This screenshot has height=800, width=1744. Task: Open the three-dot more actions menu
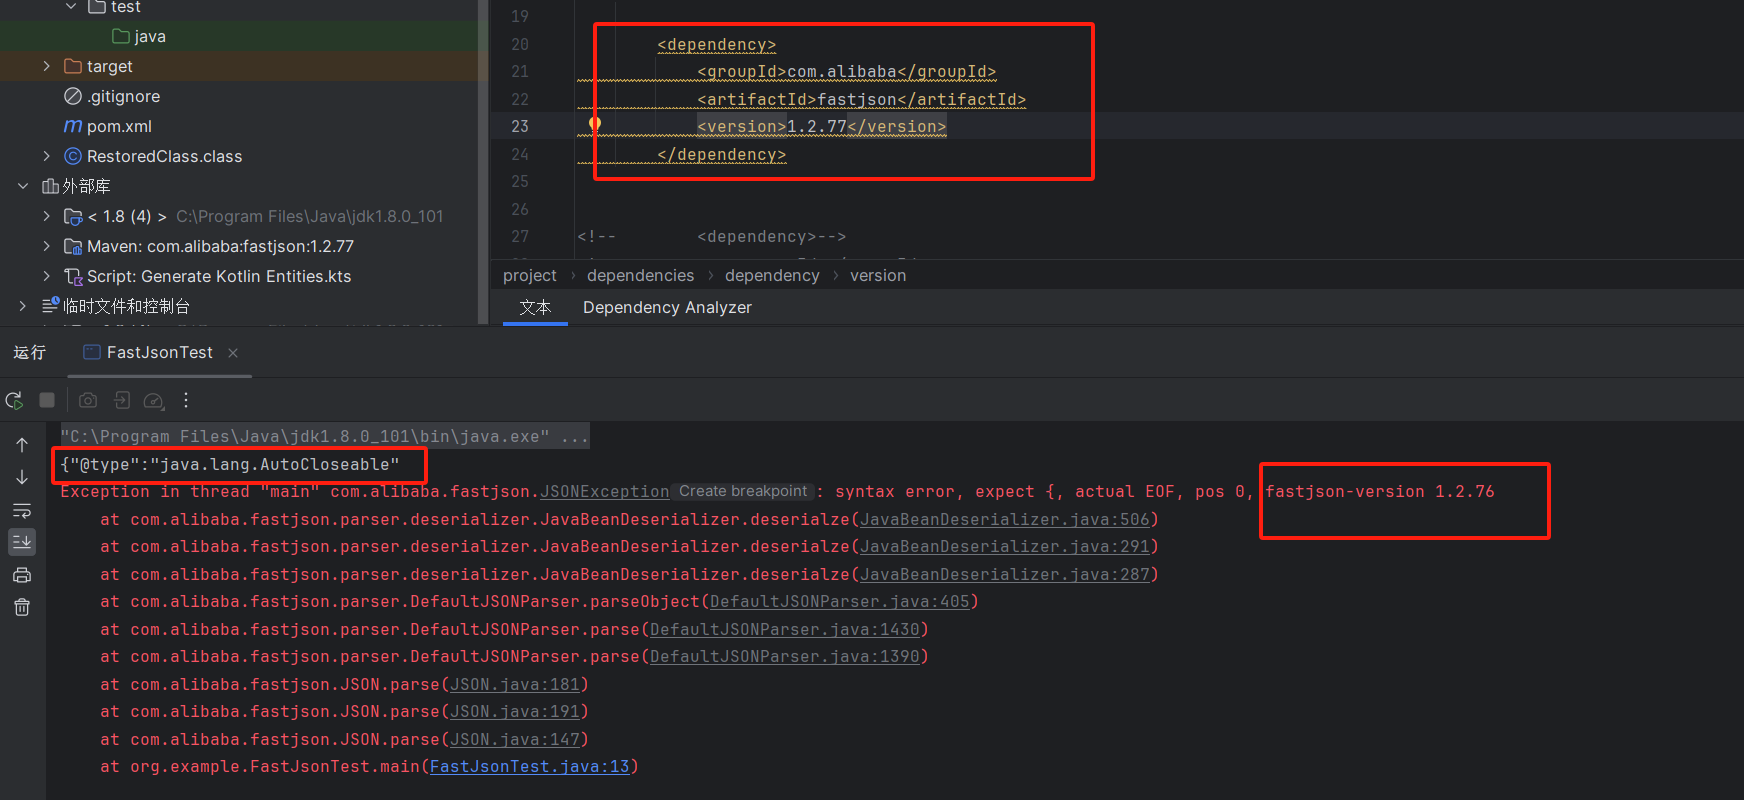(186, 400)
